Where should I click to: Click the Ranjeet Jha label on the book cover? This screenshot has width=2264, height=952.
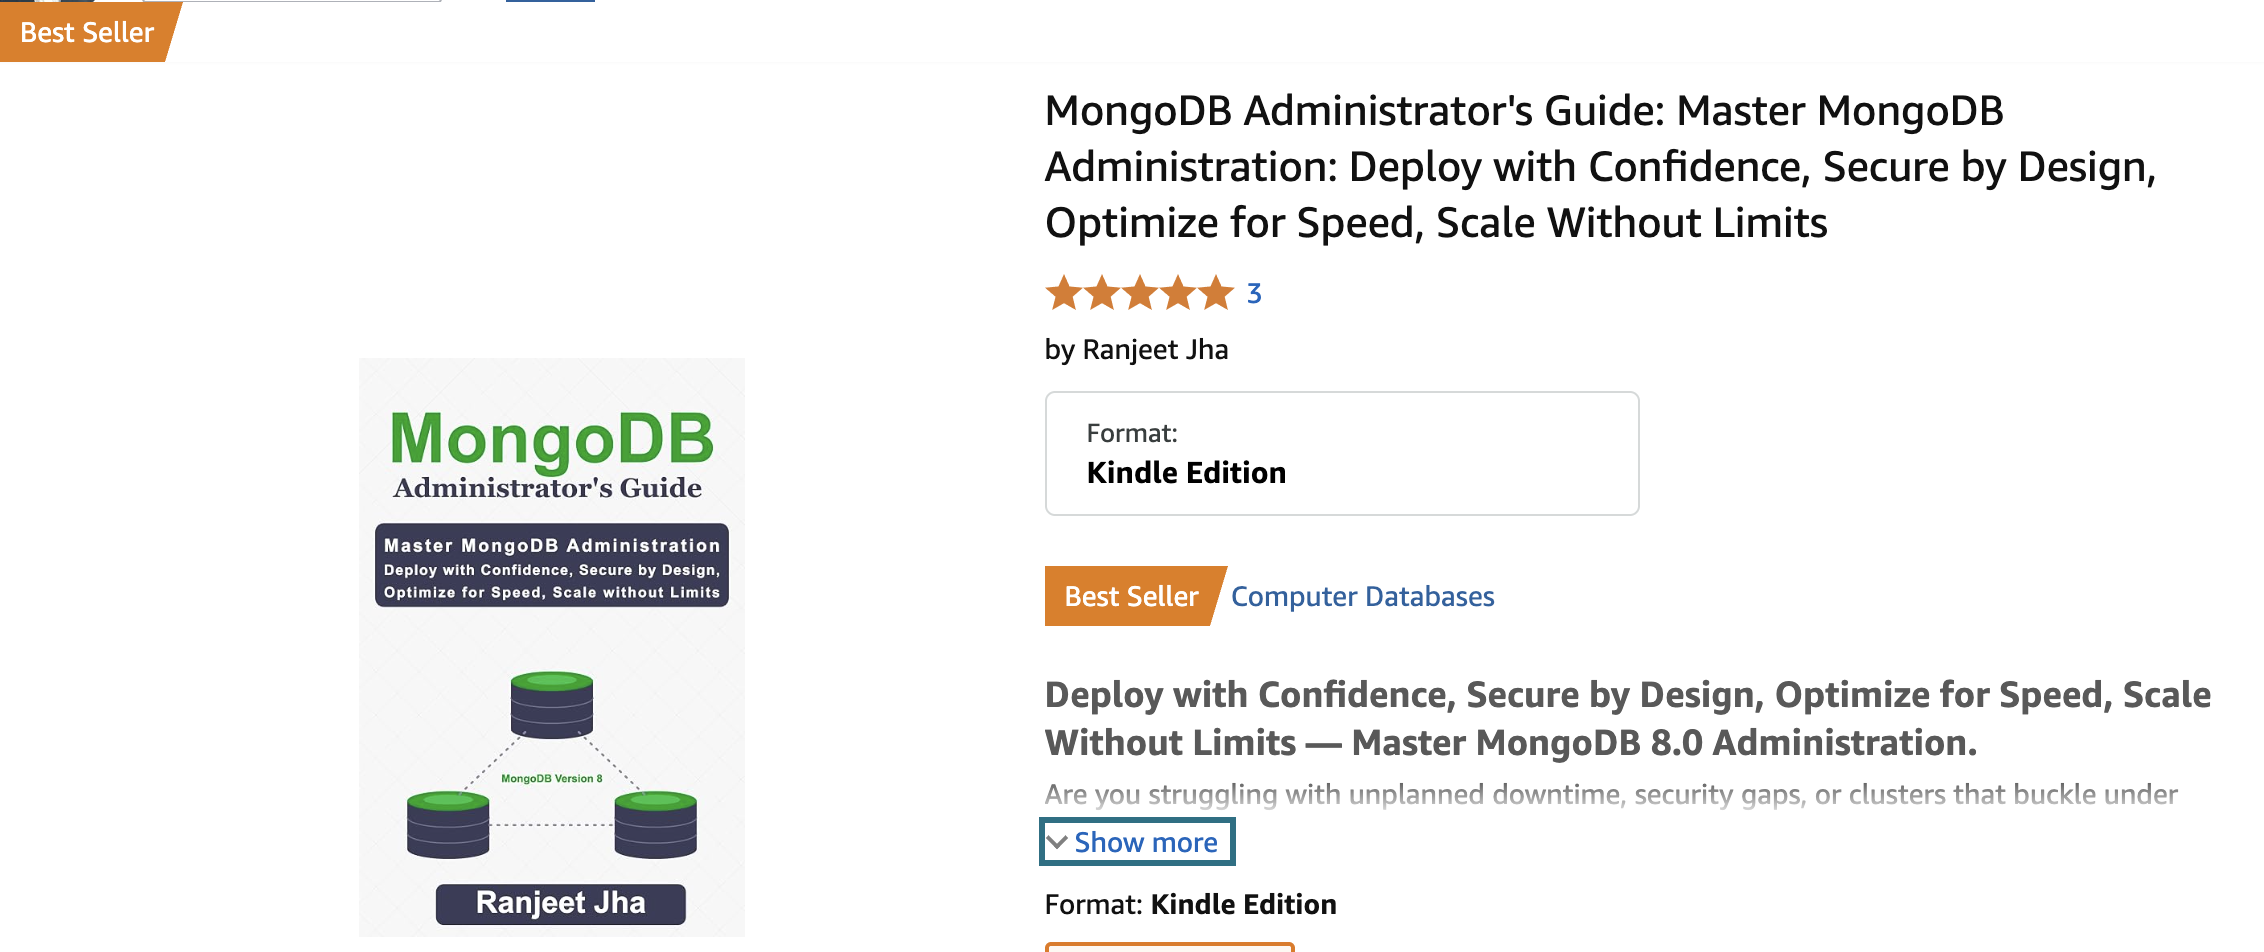coord(561,903)
